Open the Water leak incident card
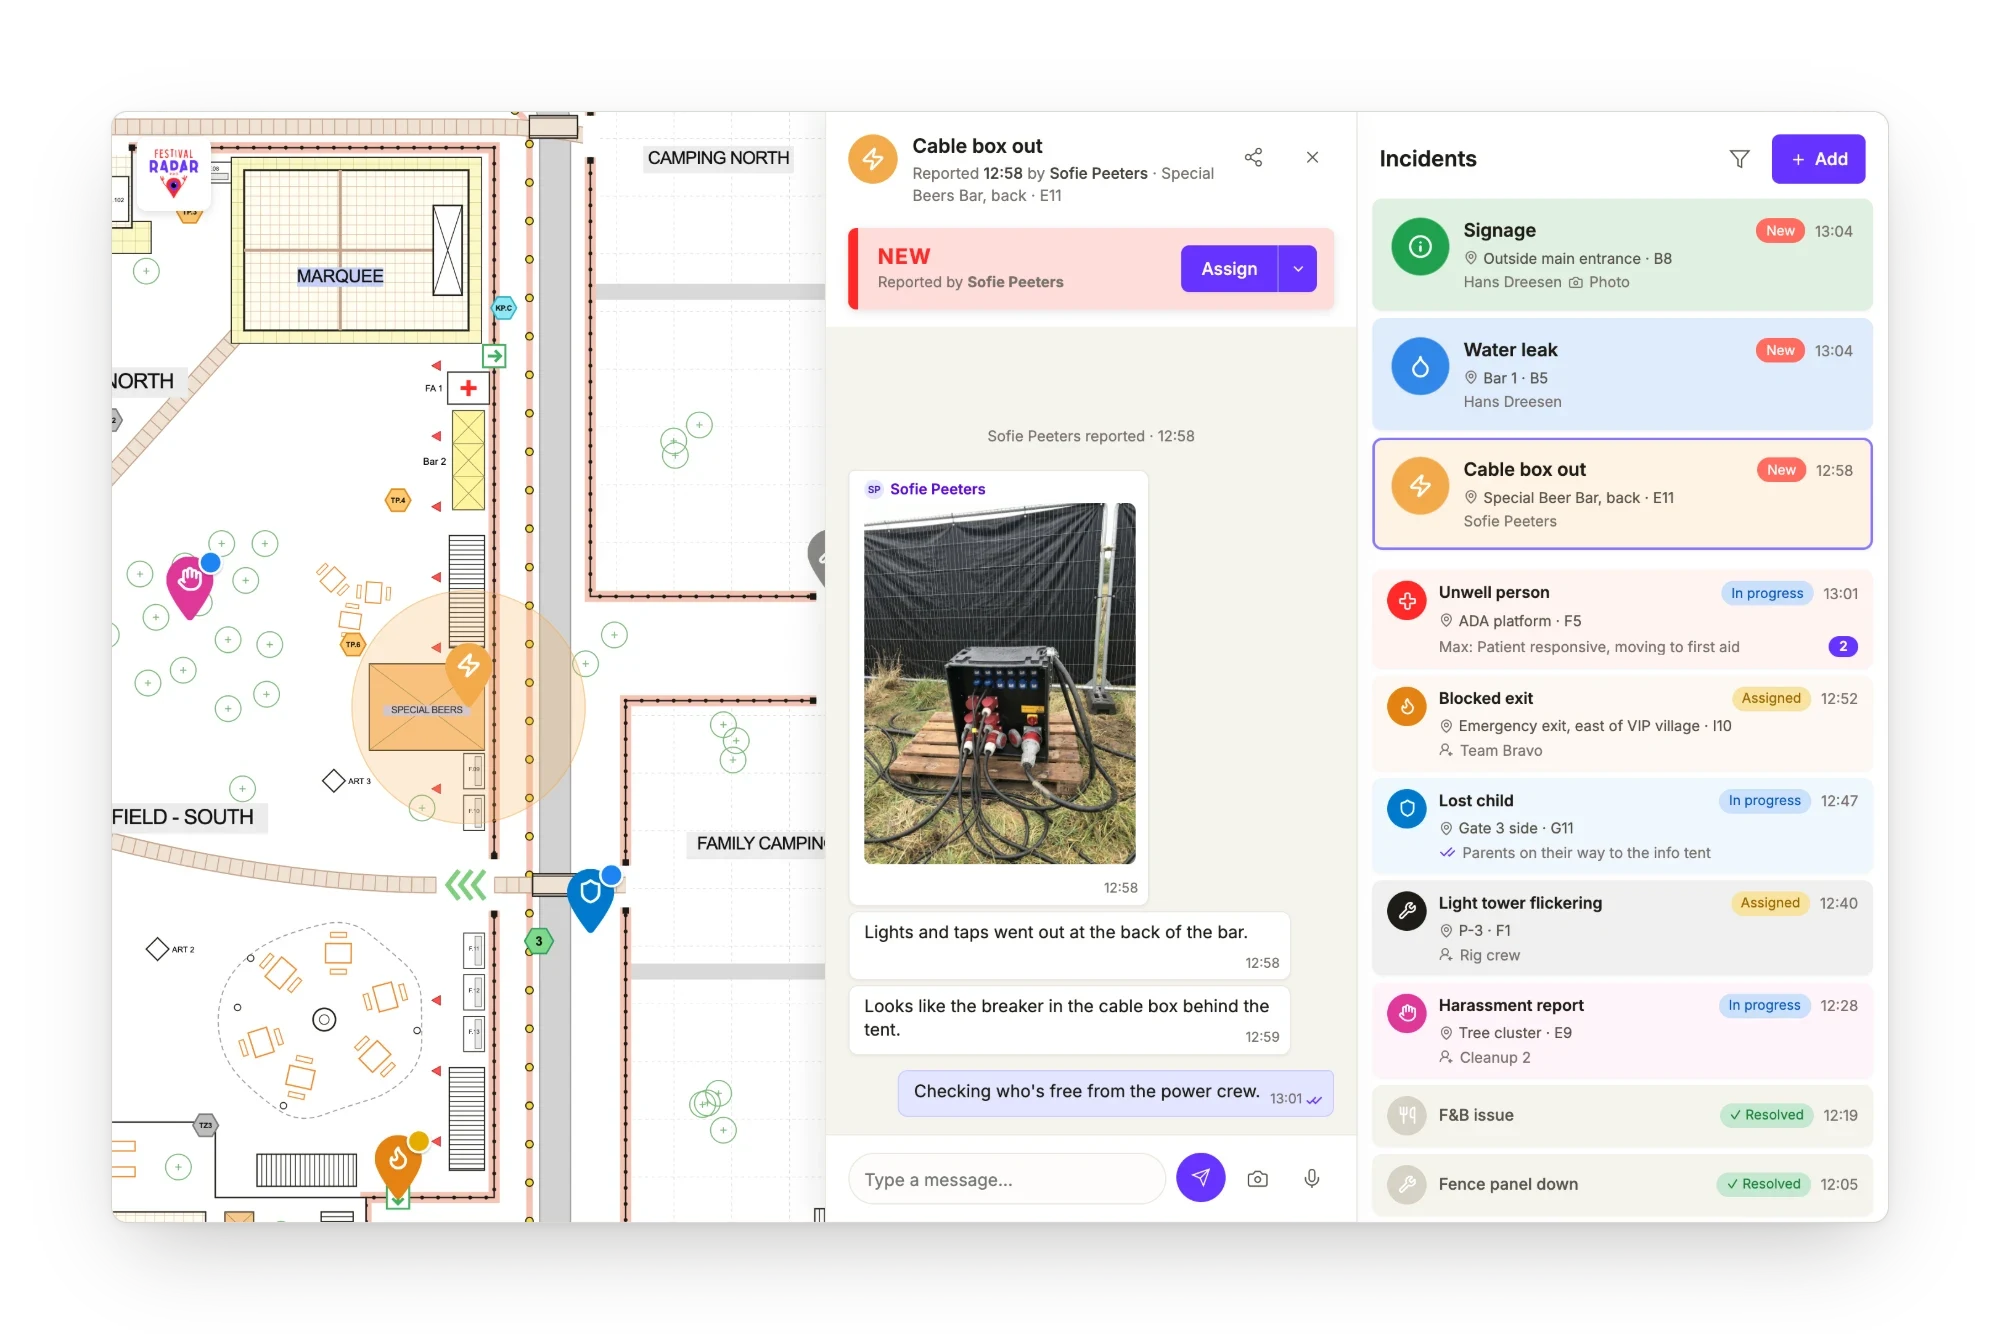The image size is (2000, 1334). tap(1622, 375)
